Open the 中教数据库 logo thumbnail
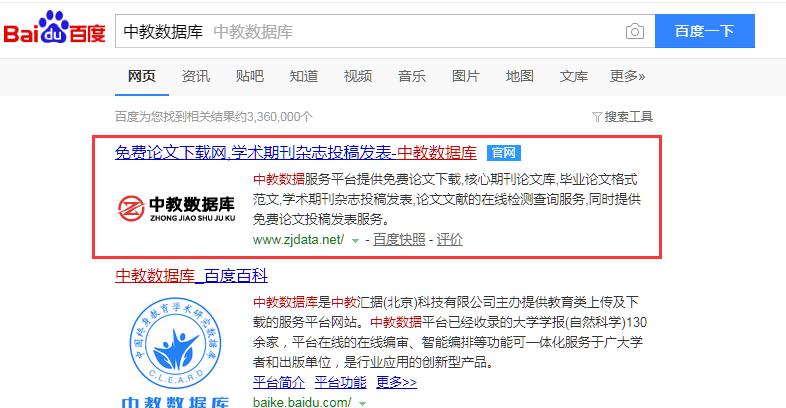 coord(176,209)
